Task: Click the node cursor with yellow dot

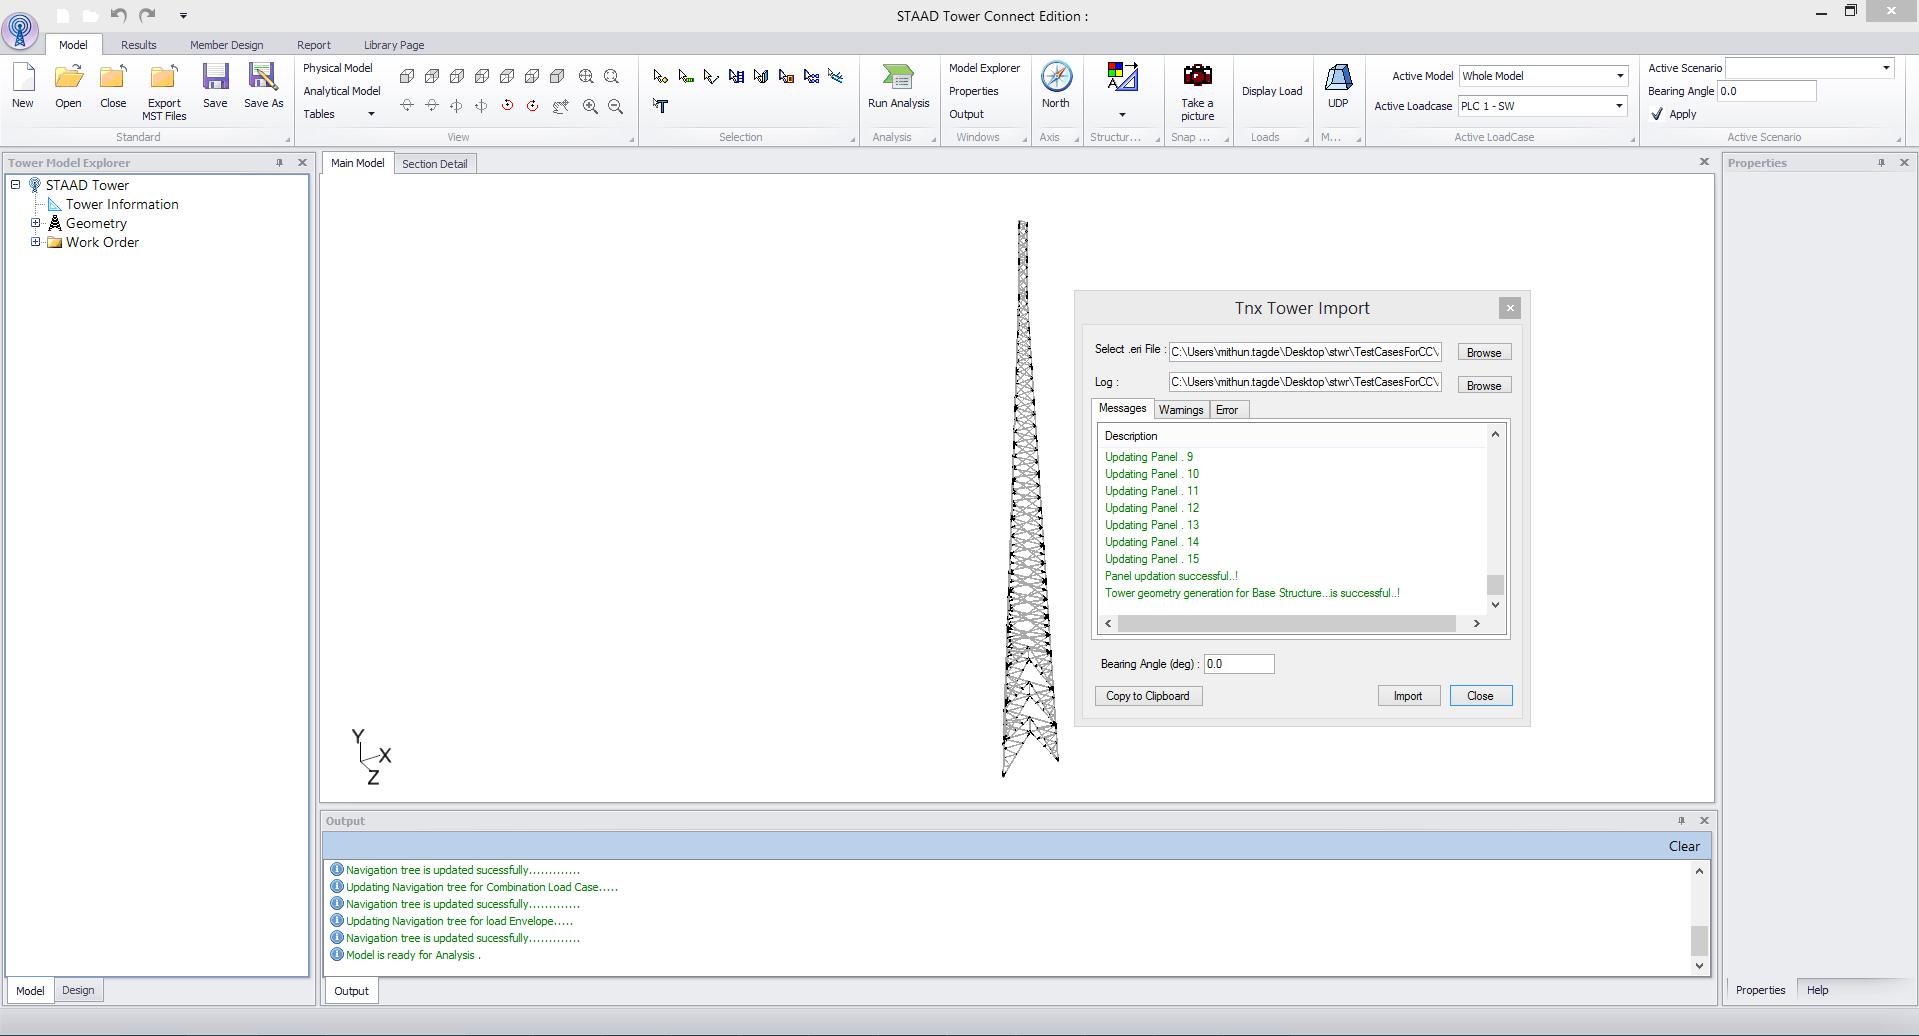Action: (660, 76)
